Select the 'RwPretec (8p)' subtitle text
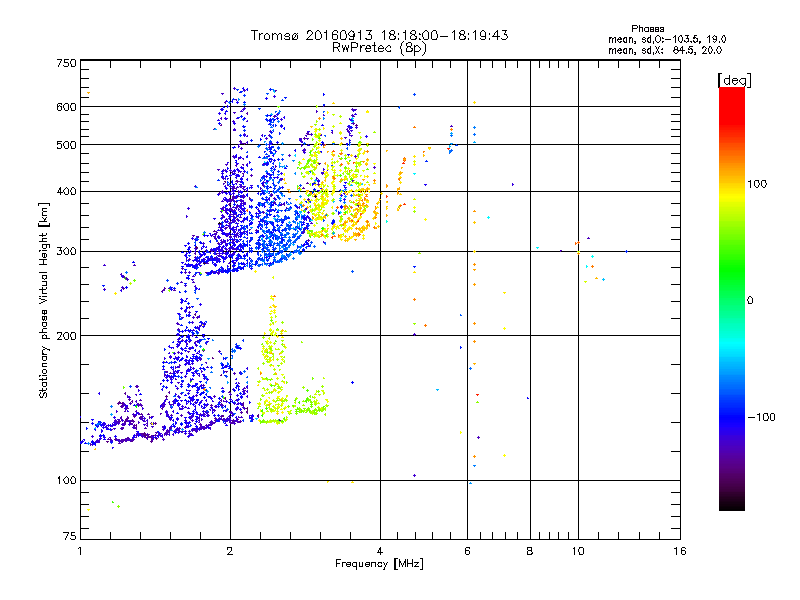The height and width of the screenshot is (600, 800). tap(379, 48)
